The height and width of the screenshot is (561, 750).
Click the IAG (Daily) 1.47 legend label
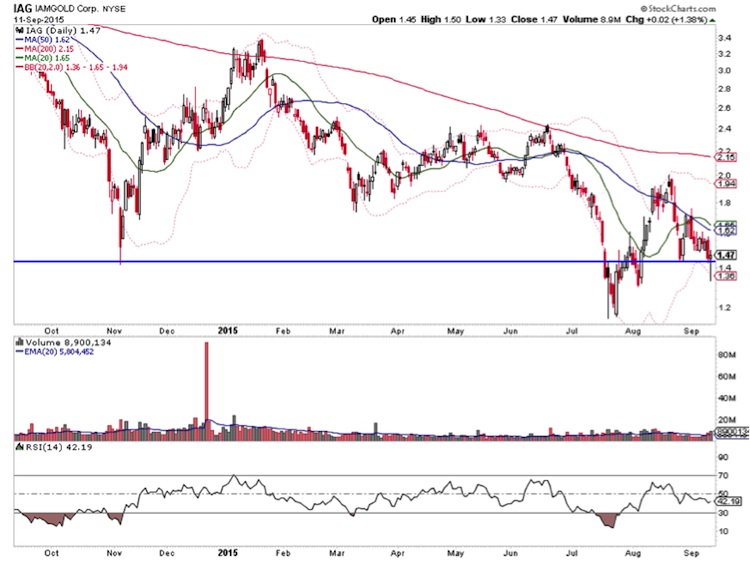point(63,30)
